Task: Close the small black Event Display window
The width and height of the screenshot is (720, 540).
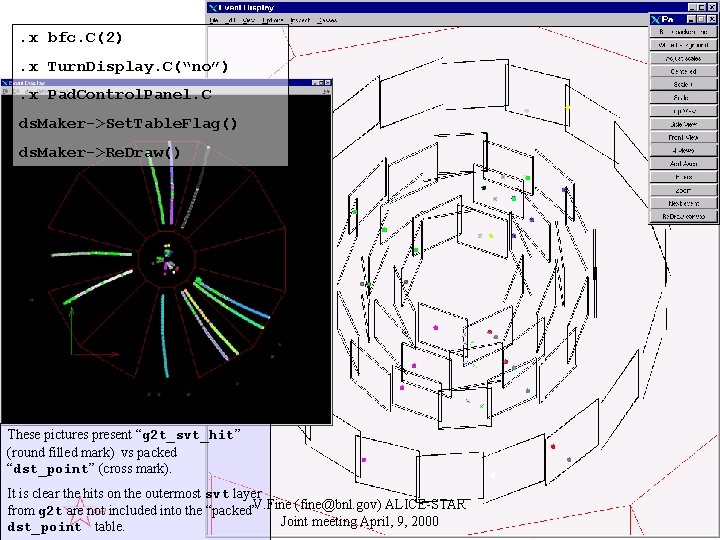Action: (x=328, y=83)
